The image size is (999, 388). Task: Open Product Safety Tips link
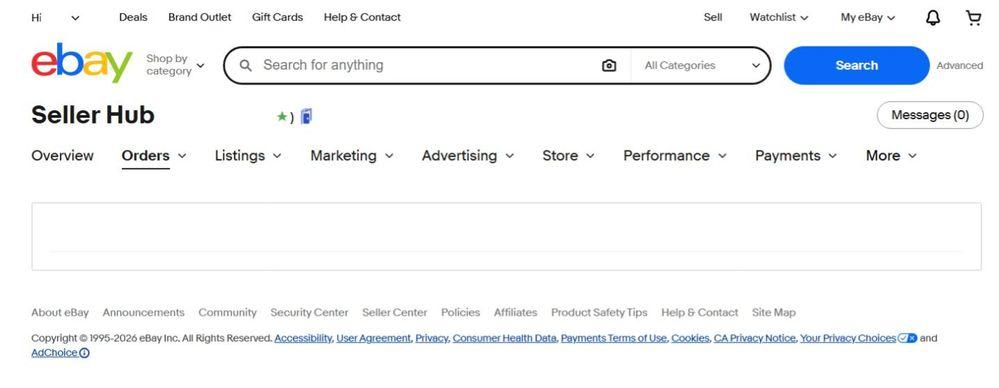(x=599, y=313)
